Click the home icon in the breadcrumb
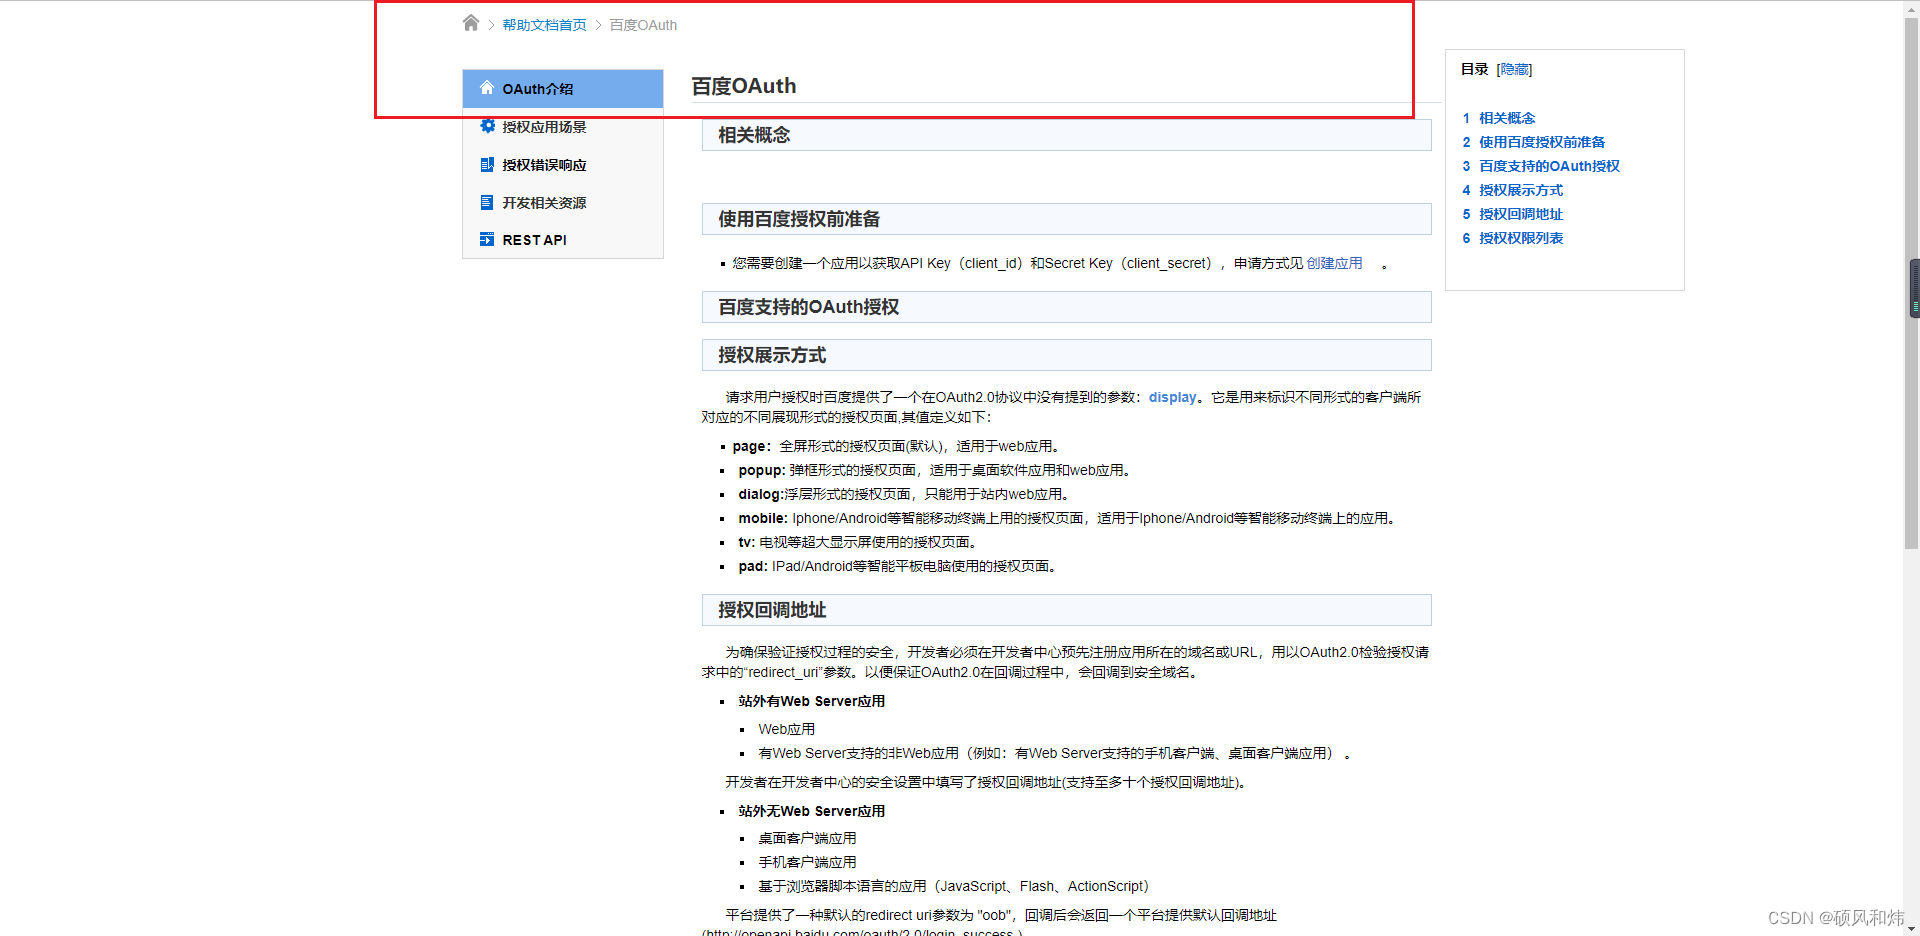This screenshot has height=936, width=1920. (x=470, y=22)
